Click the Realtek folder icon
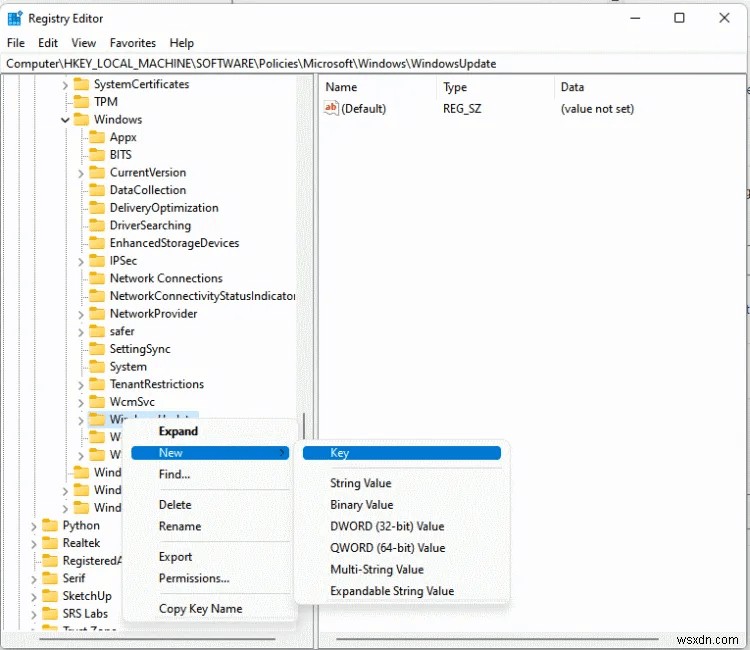This screenshot has width=750, height=650. coord(50,543)
